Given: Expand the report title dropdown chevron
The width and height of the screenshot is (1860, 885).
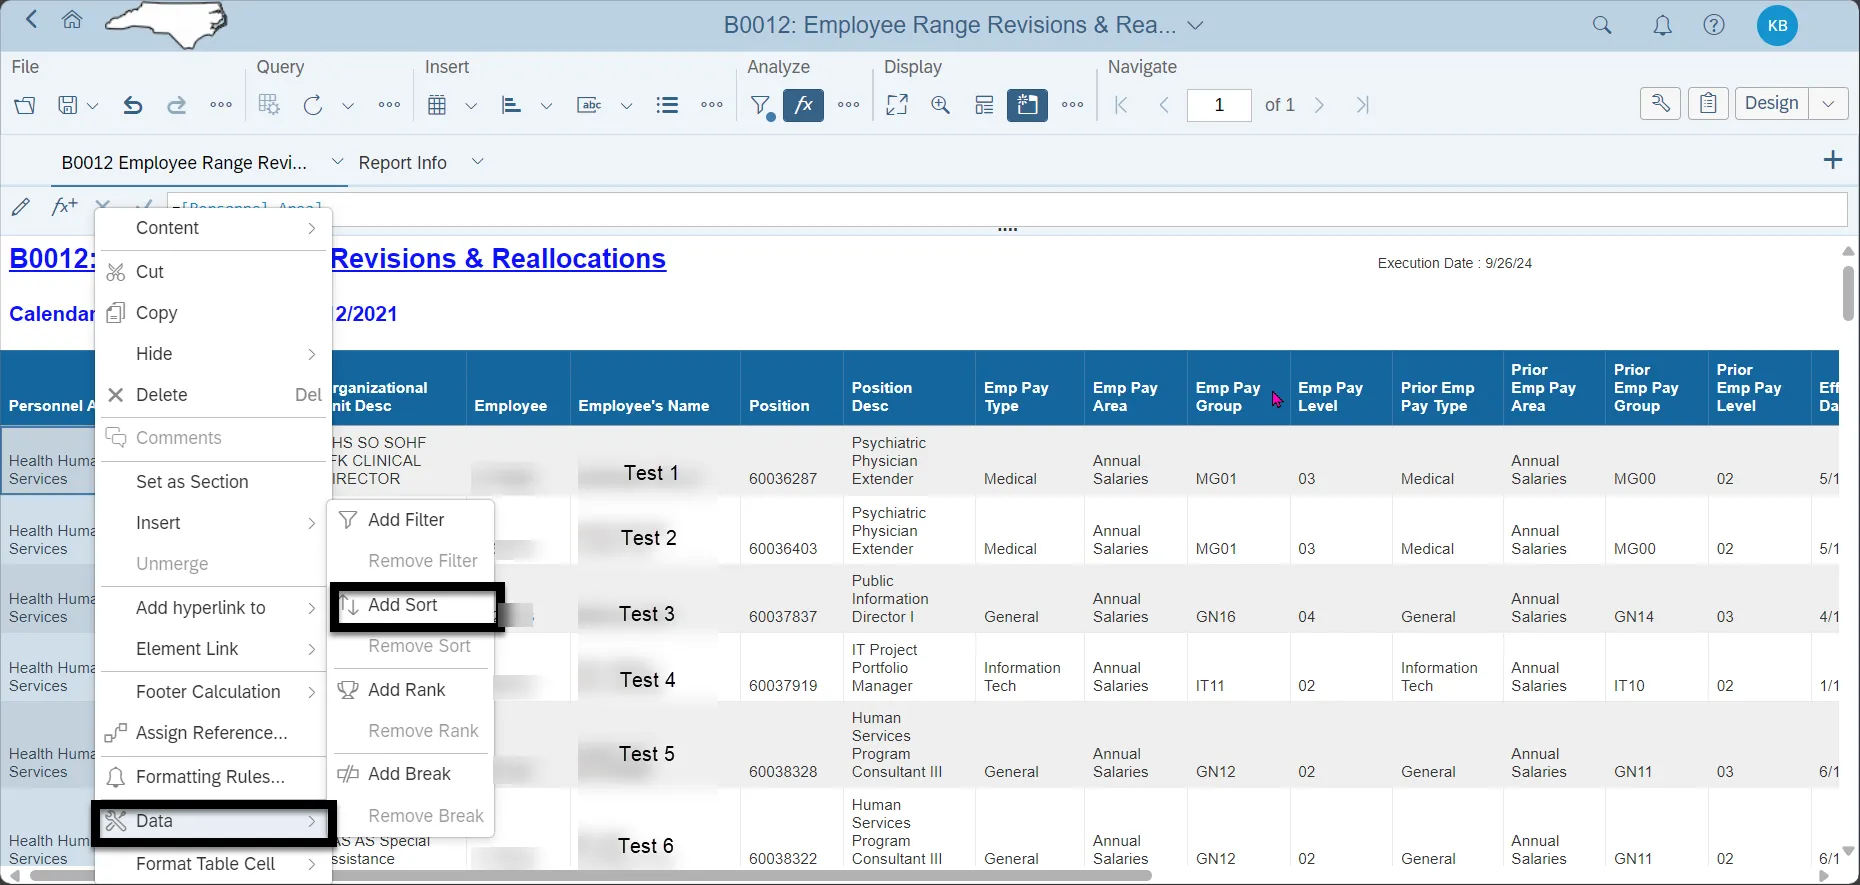Looking at the screenshot, I should [x=1196, y=26].
